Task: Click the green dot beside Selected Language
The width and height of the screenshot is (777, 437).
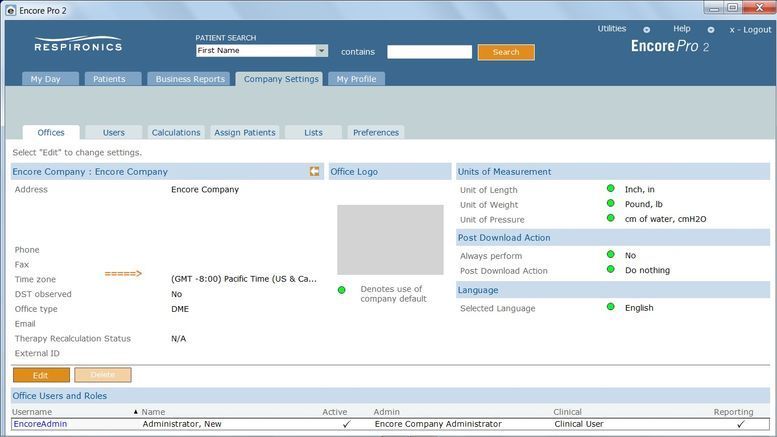Action: 610,307
